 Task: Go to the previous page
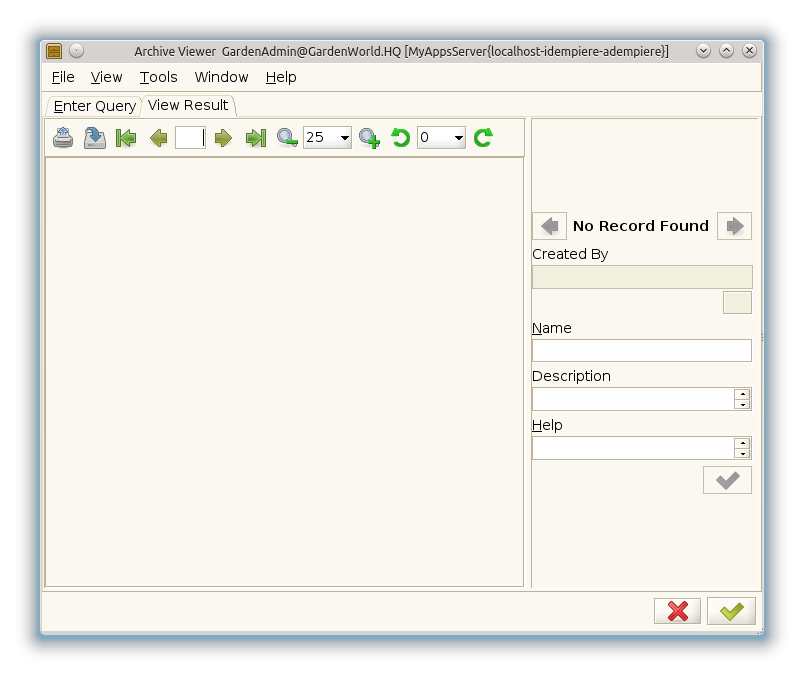coord(158,138)
